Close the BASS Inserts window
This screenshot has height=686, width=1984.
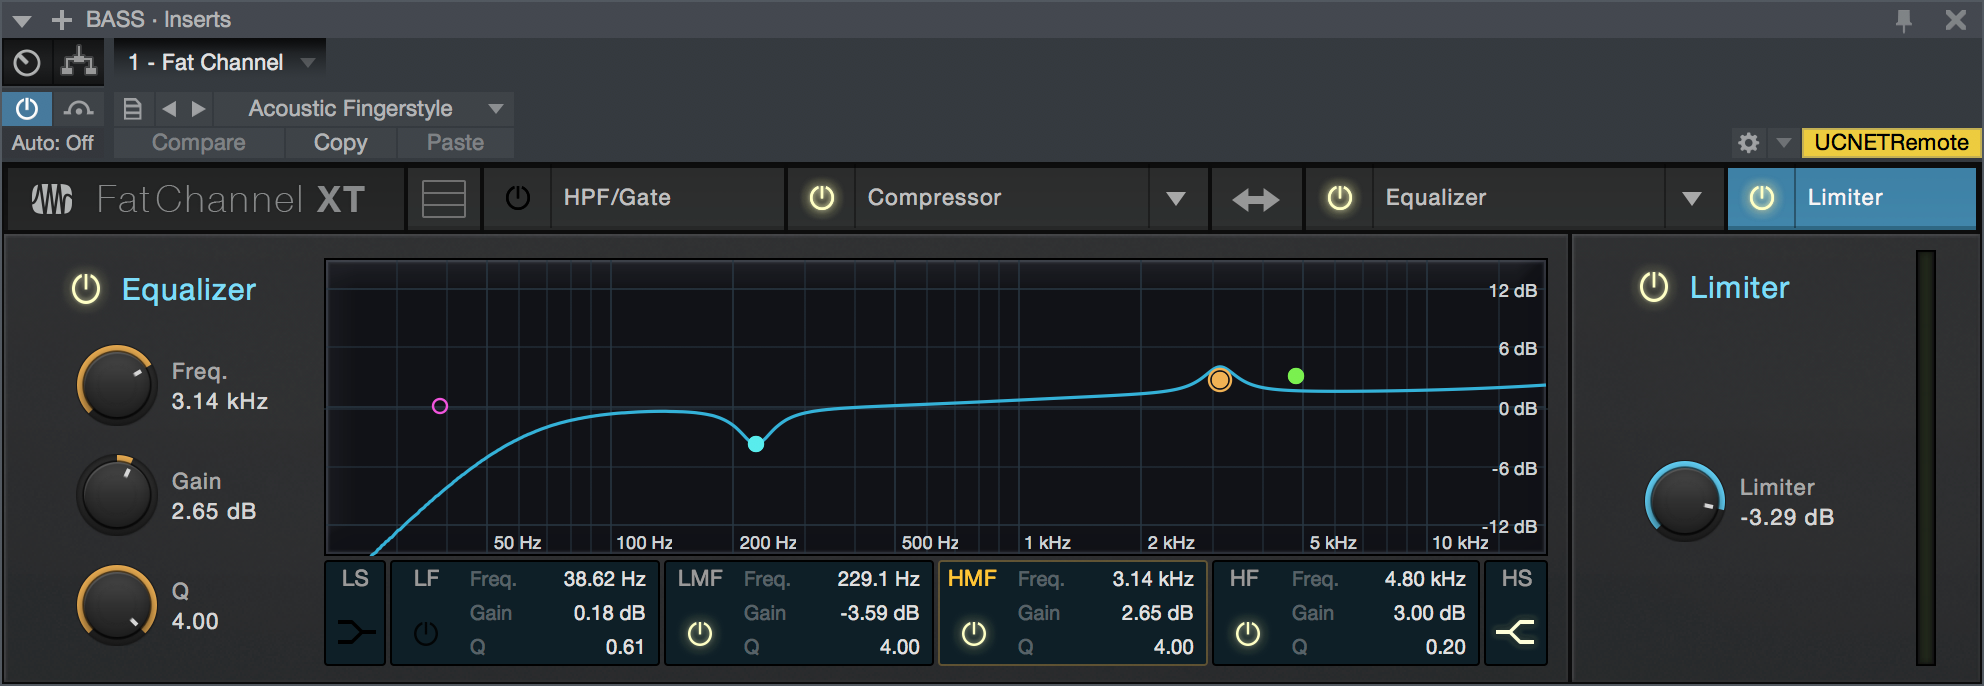coord(1956,20)
